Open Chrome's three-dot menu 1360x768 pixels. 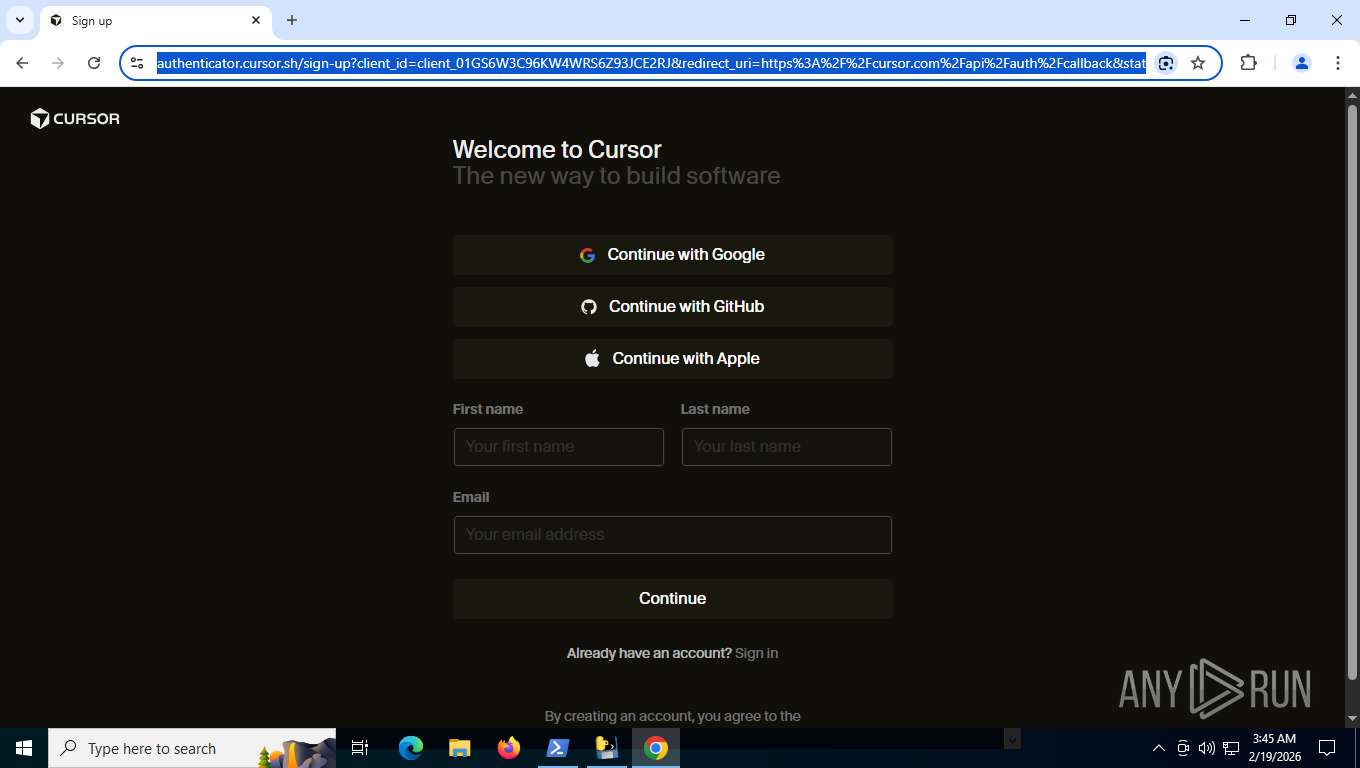(x=1338, y=63)
